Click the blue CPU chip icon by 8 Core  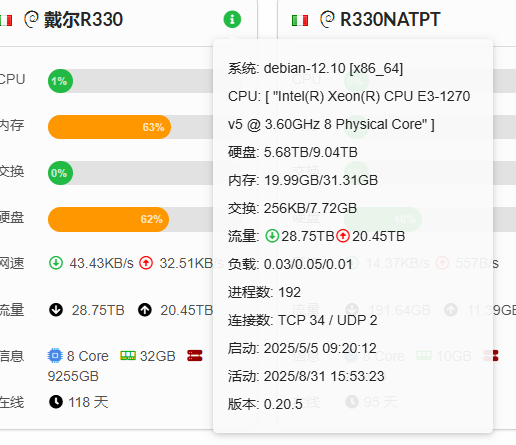coord(55,355)
